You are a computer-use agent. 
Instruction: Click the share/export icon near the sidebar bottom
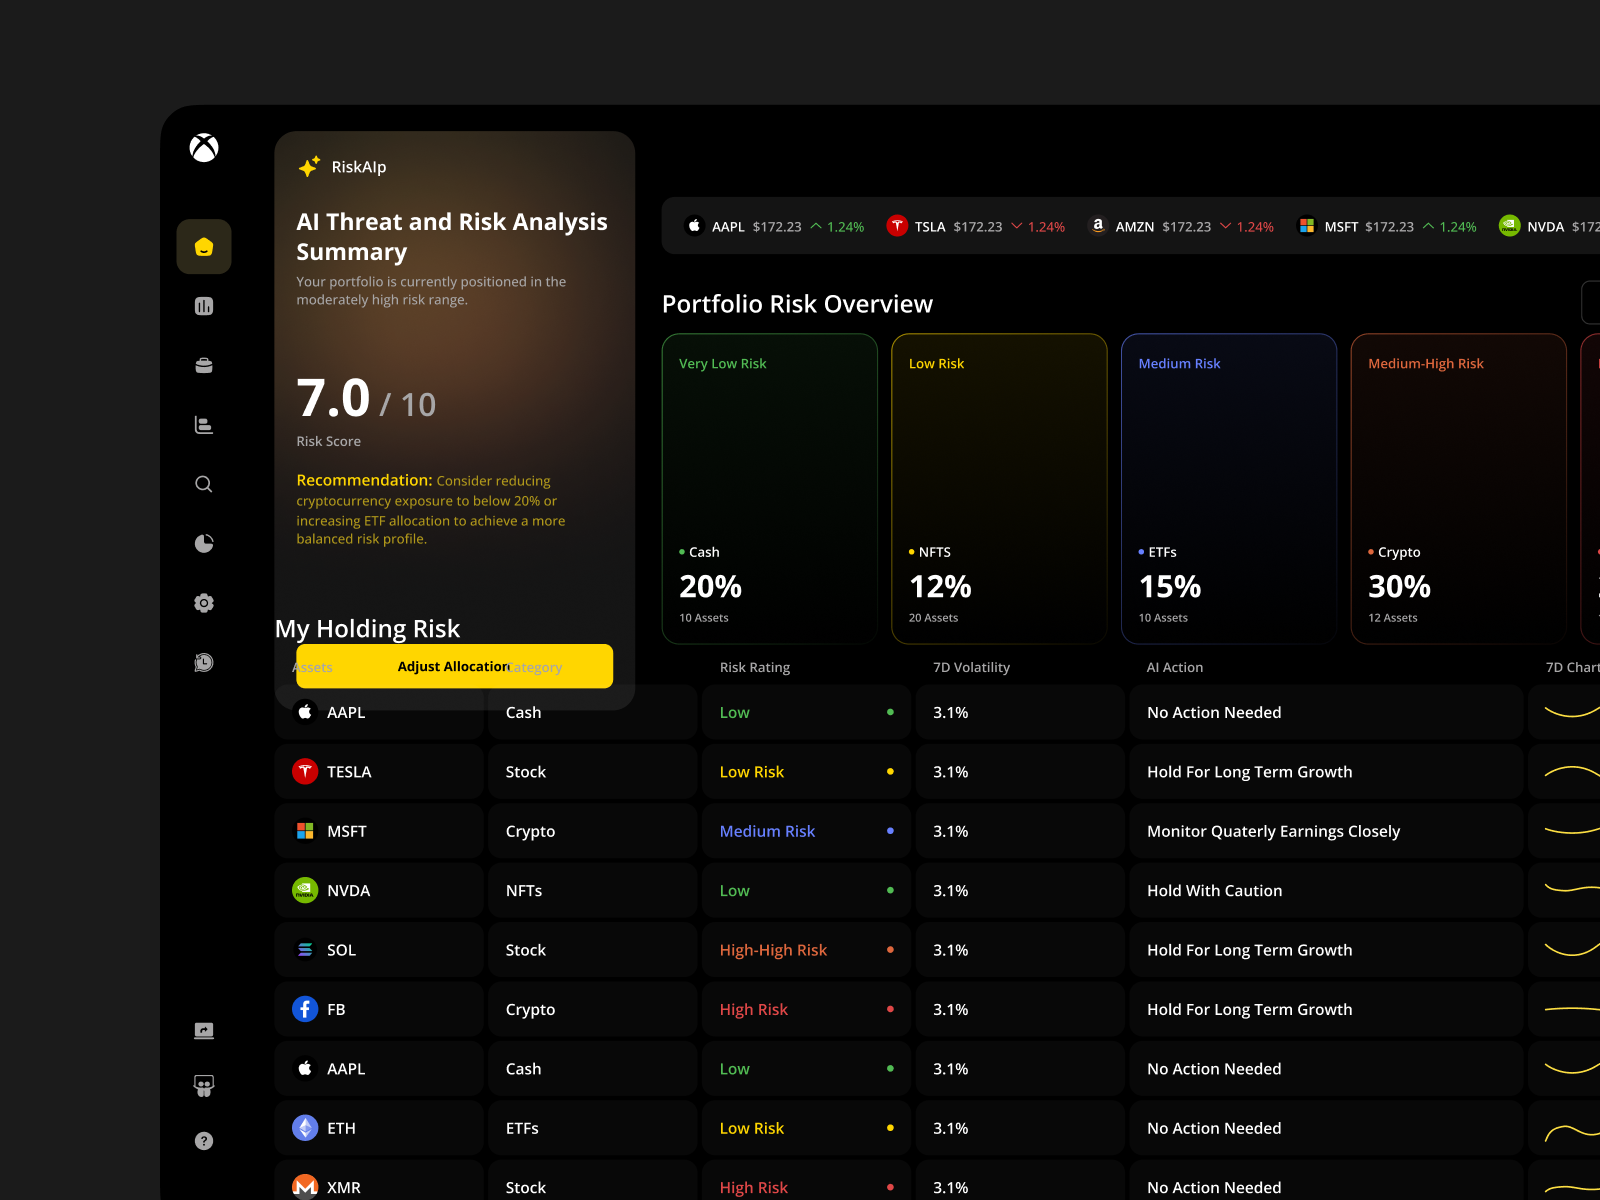point(203,1030)
